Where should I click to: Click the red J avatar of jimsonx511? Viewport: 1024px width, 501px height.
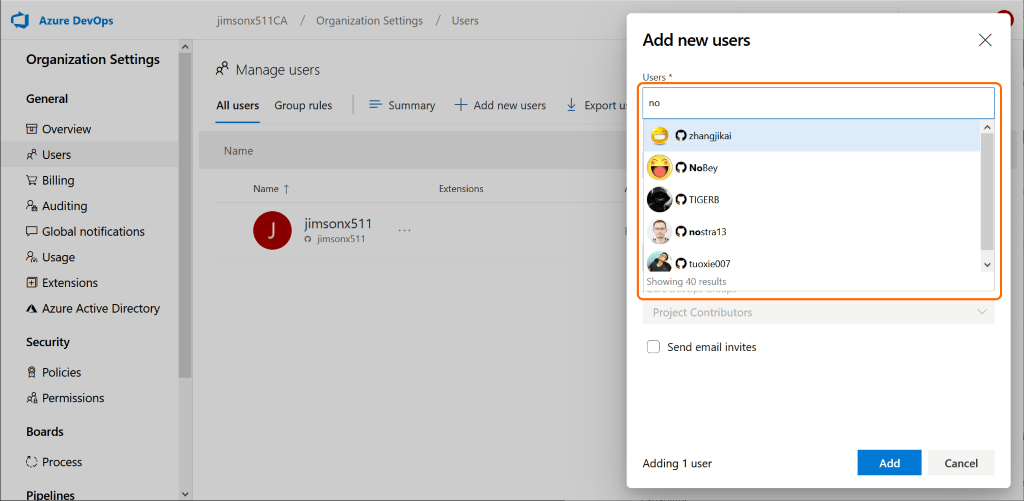coord(272,231)
